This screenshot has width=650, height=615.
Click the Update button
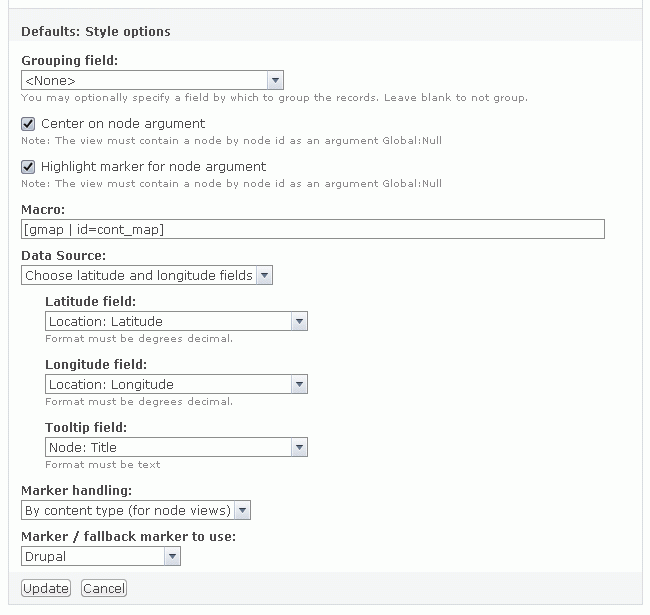tap(46, 588)
